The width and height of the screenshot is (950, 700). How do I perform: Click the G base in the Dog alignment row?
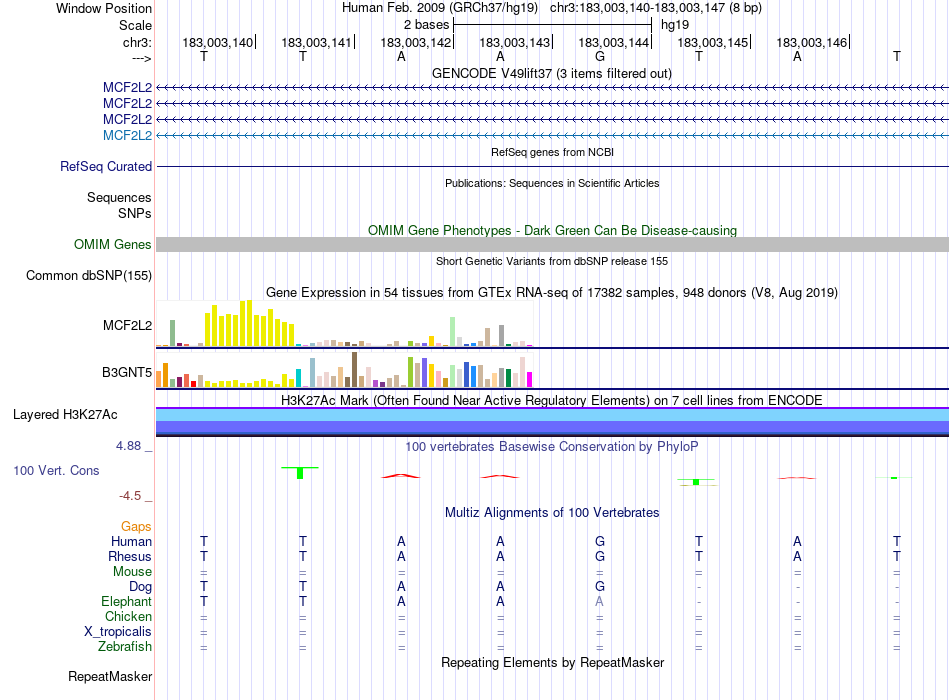[600, 586]
